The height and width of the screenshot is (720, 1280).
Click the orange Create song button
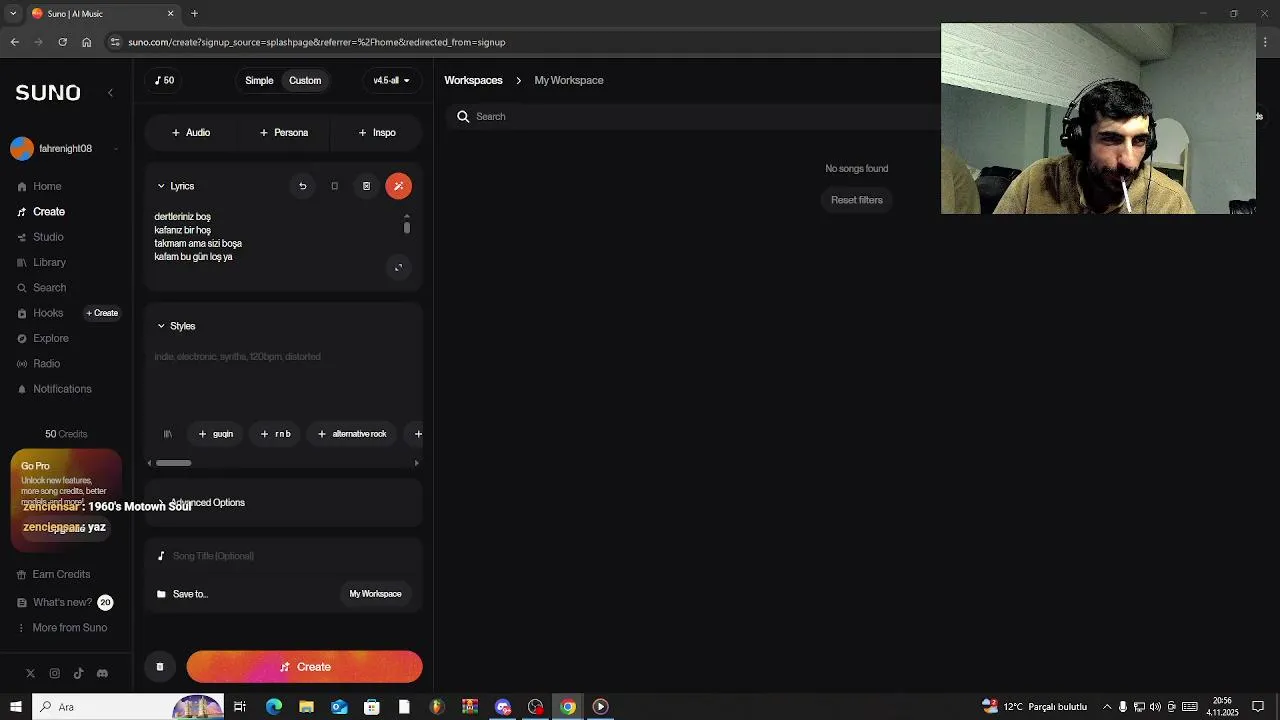(x=304, y=667)
